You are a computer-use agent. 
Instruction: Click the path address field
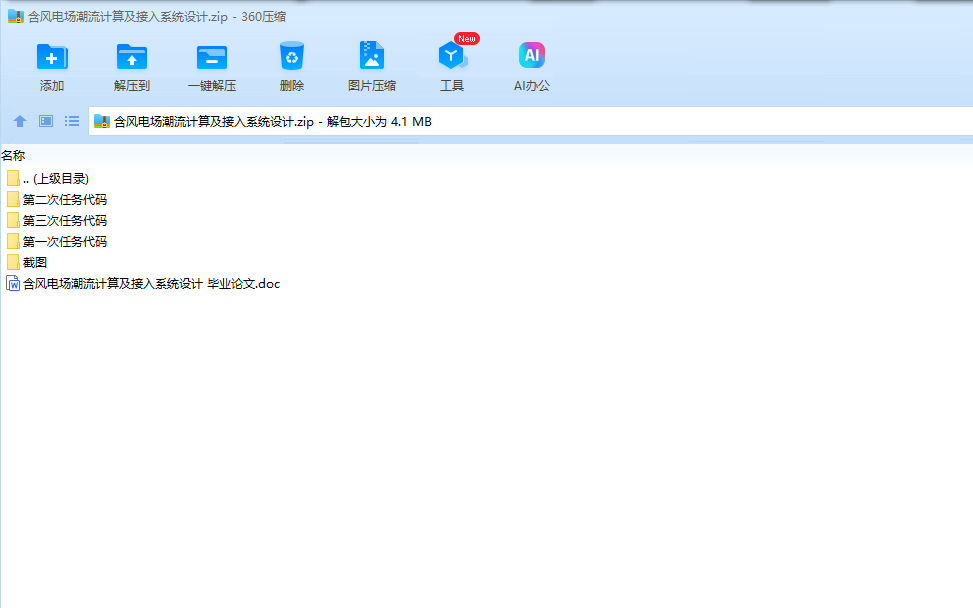531,122
